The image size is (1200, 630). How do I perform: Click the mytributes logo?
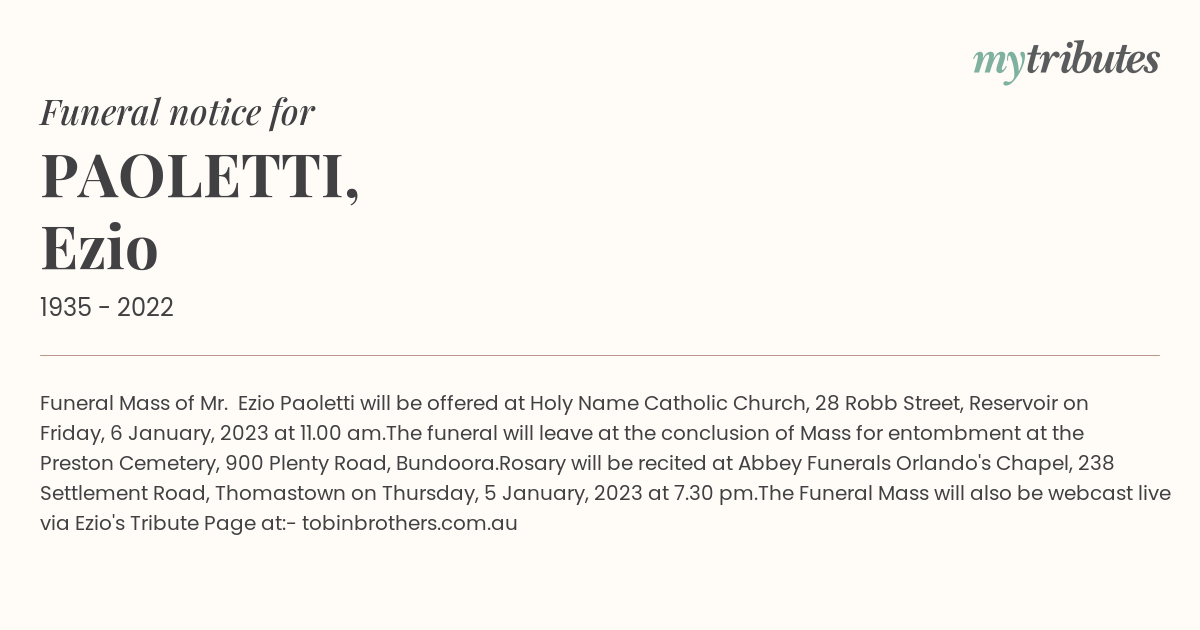tap(1066, 61)
